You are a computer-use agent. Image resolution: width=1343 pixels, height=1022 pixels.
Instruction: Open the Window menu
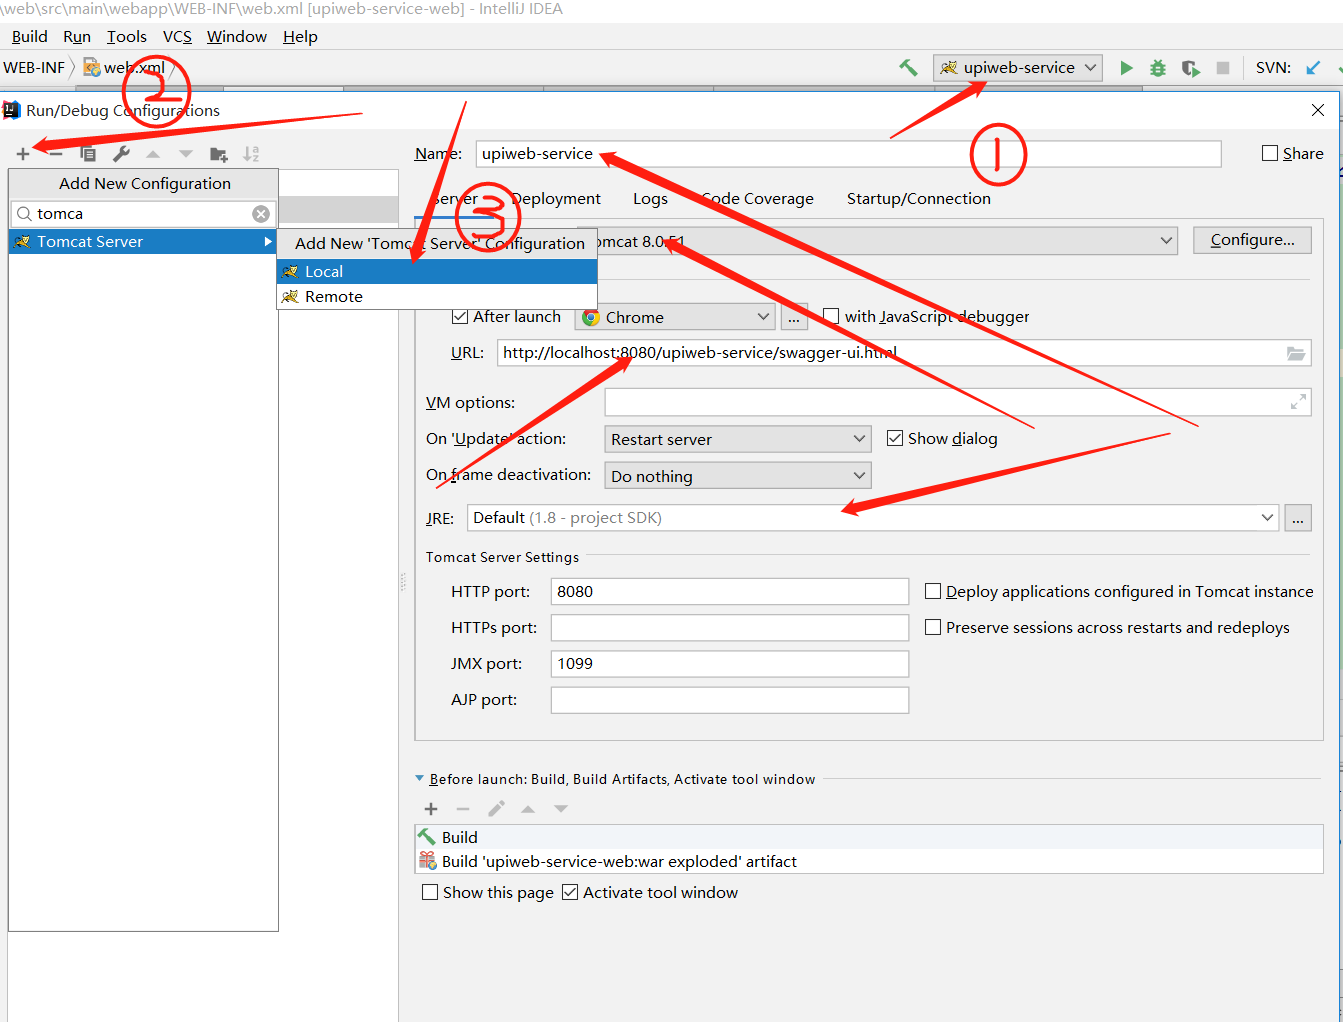[237, 36]
